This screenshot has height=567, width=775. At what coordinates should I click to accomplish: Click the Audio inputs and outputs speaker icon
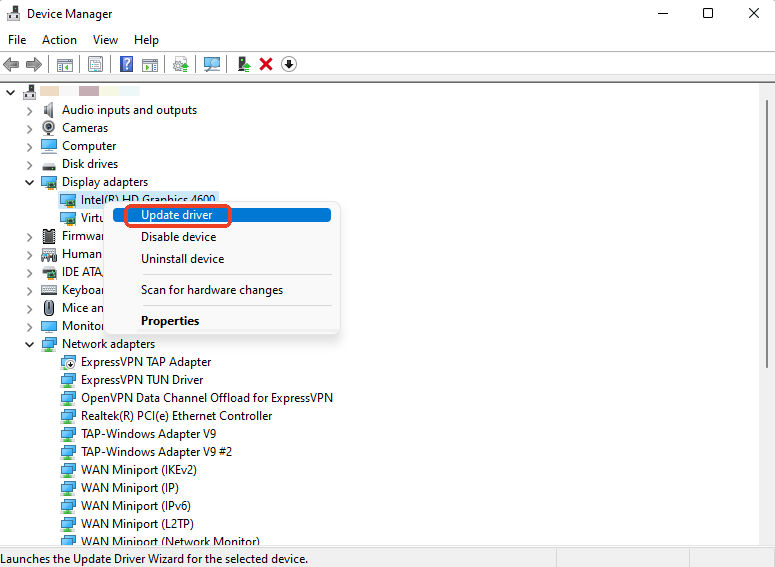pyautogui.click(x=48, y=110)
